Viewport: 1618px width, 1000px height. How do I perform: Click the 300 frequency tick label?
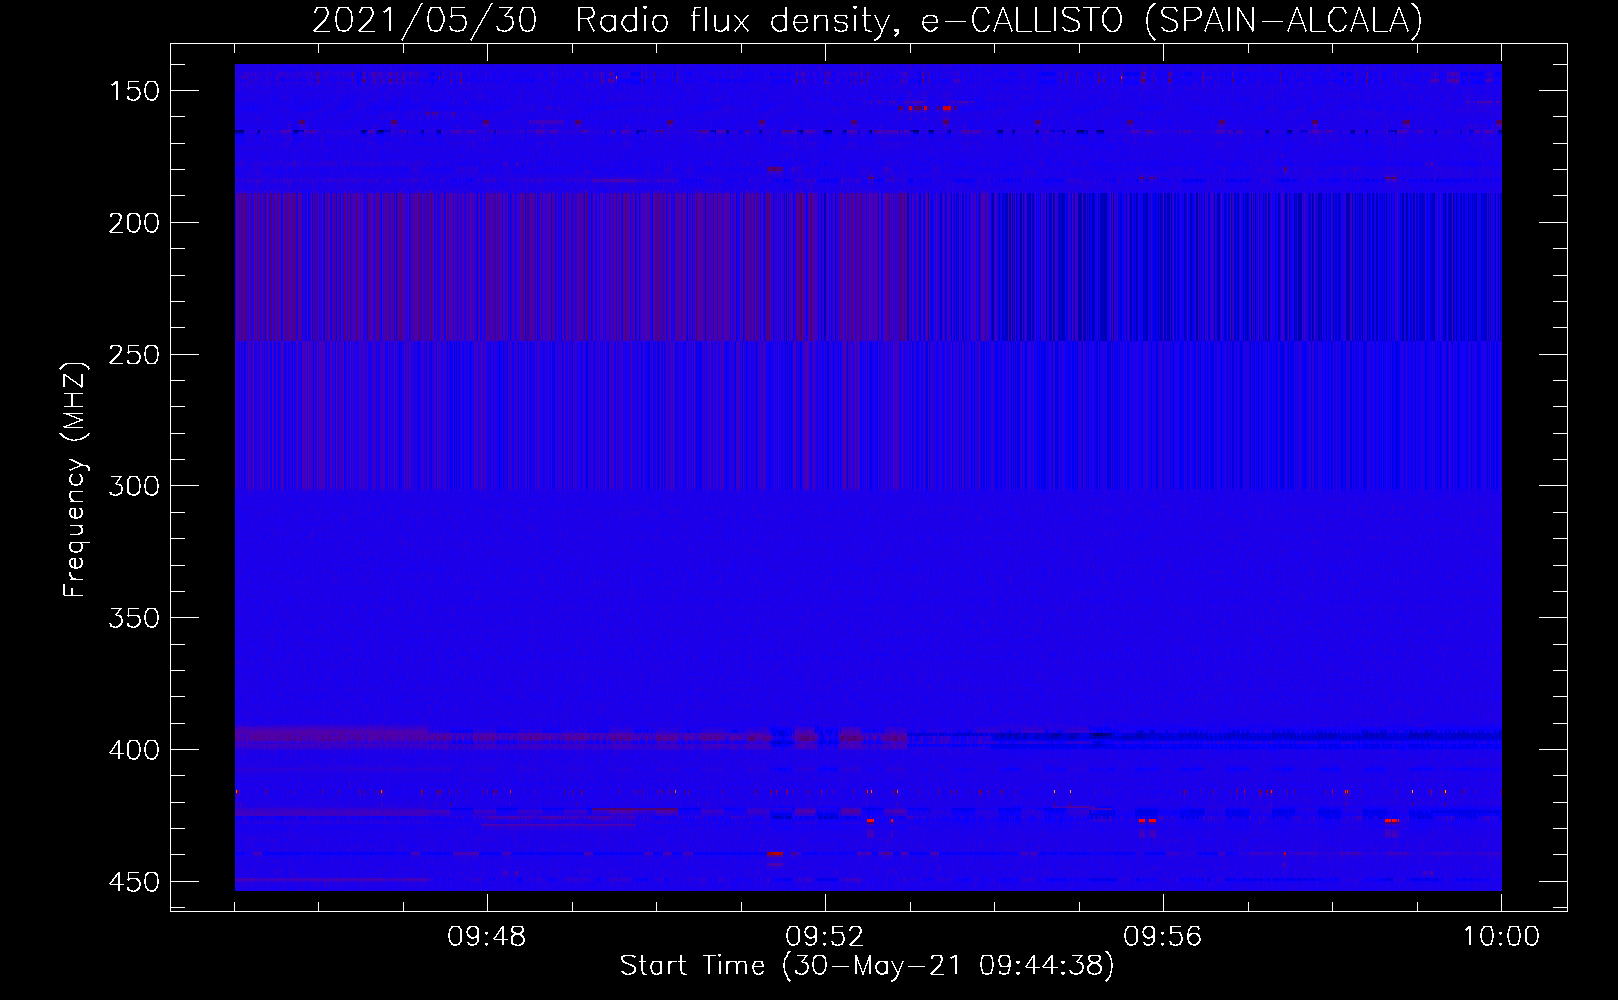click(134, 486)
